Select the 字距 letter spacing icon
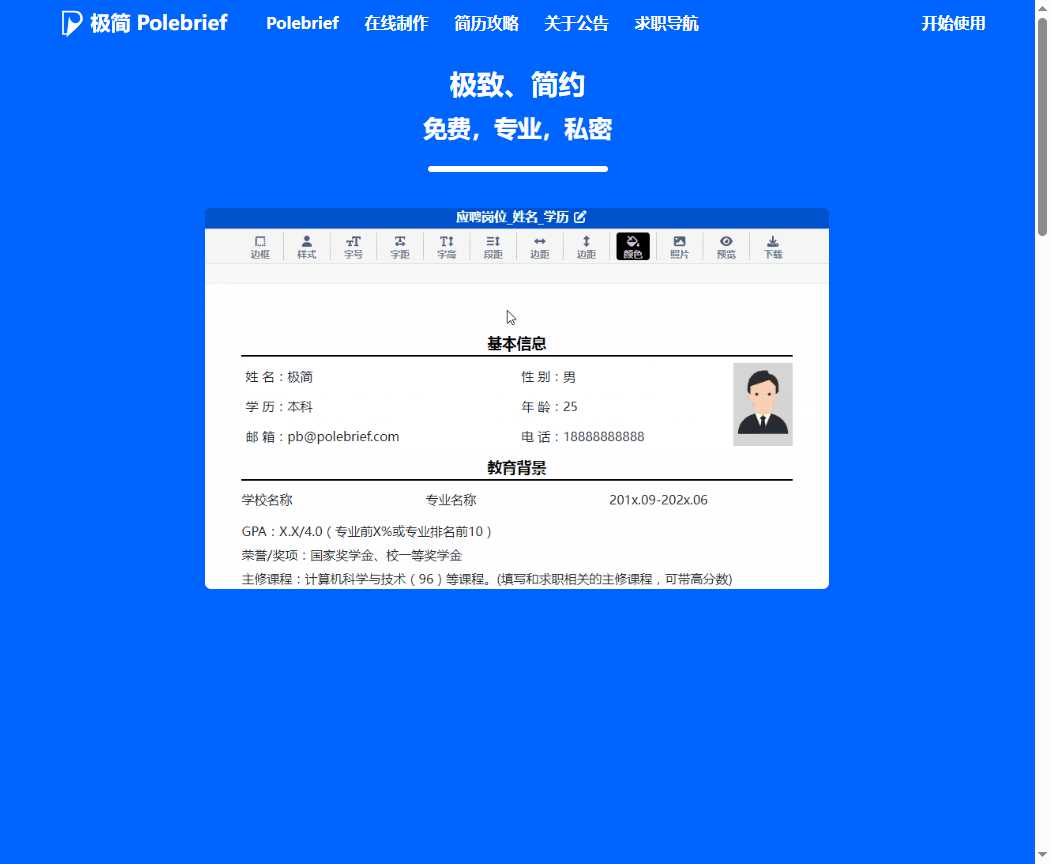This screenshot has height=864, width=1050. [399, 246]
